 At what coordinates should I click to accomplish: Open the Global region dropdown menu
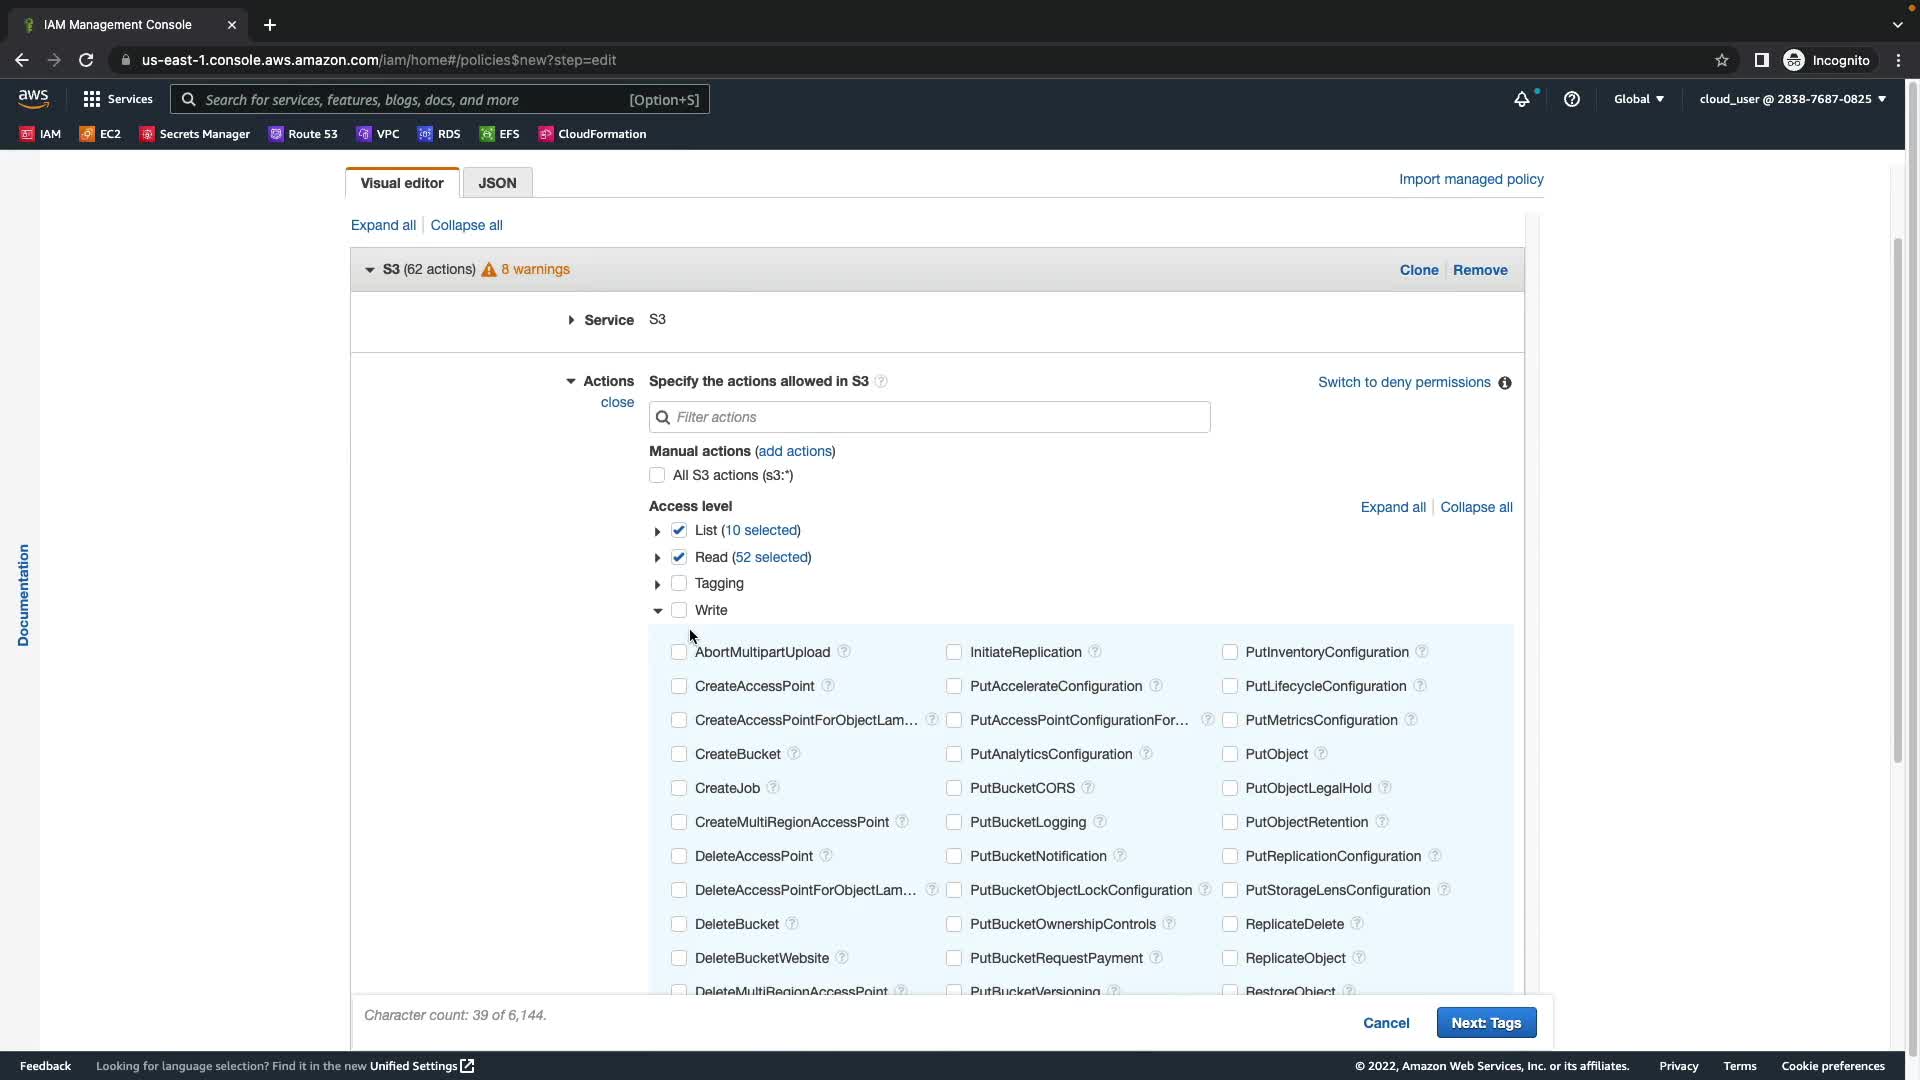click(x=1638, y=99)
